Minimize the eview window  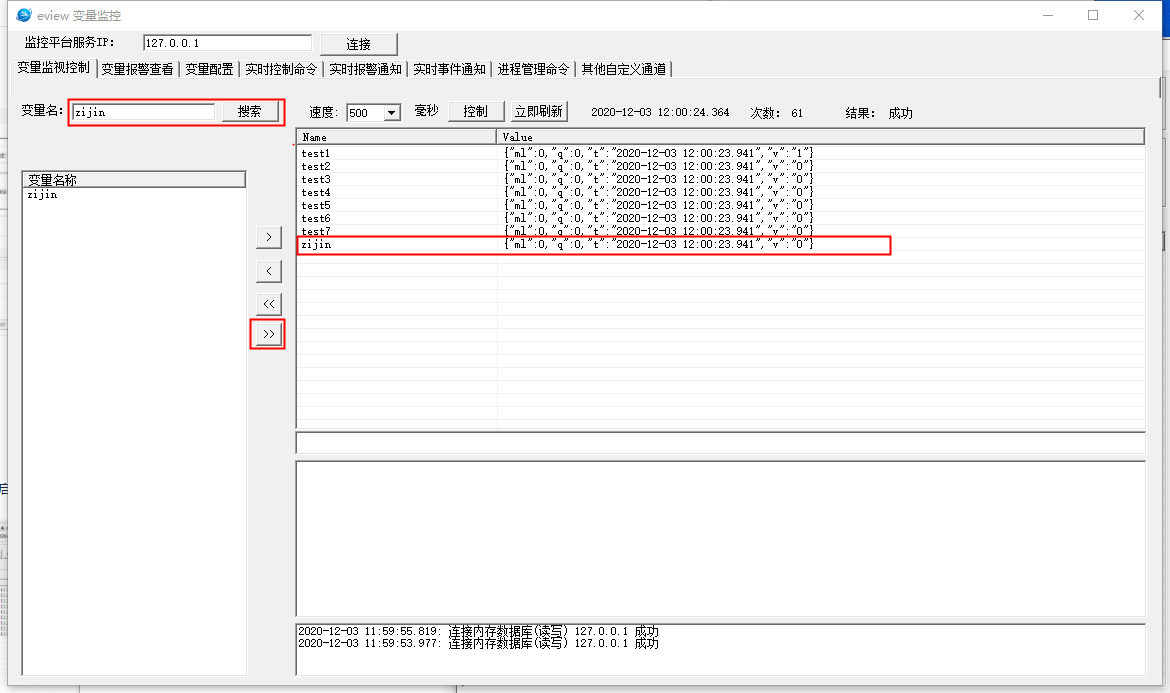pyautogui.click(x=1048, y=15)
